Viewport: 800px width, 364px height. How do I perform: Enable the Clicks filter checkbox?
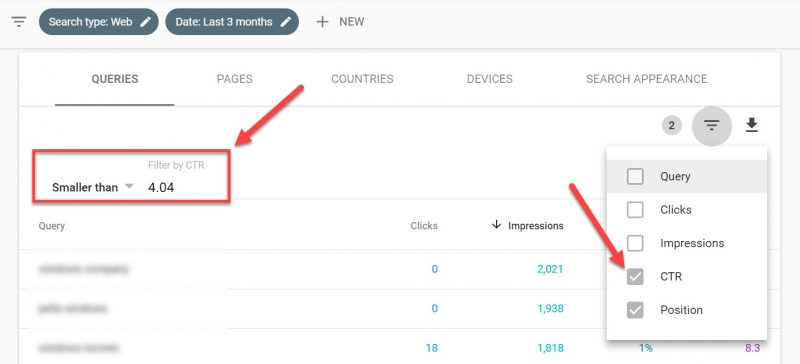point(635,210)
